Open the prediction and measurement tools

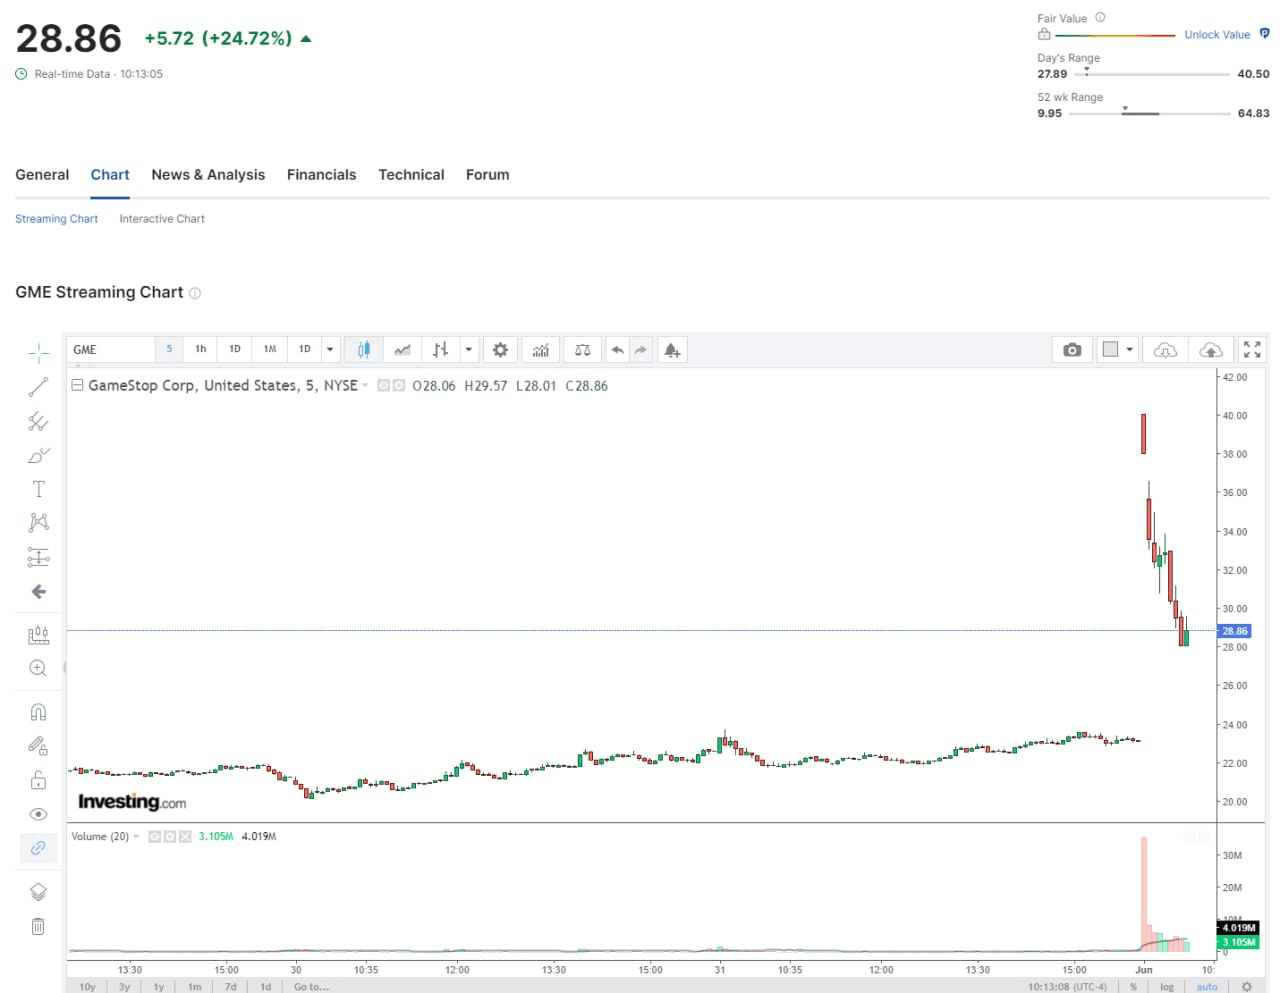click(38, 557)
